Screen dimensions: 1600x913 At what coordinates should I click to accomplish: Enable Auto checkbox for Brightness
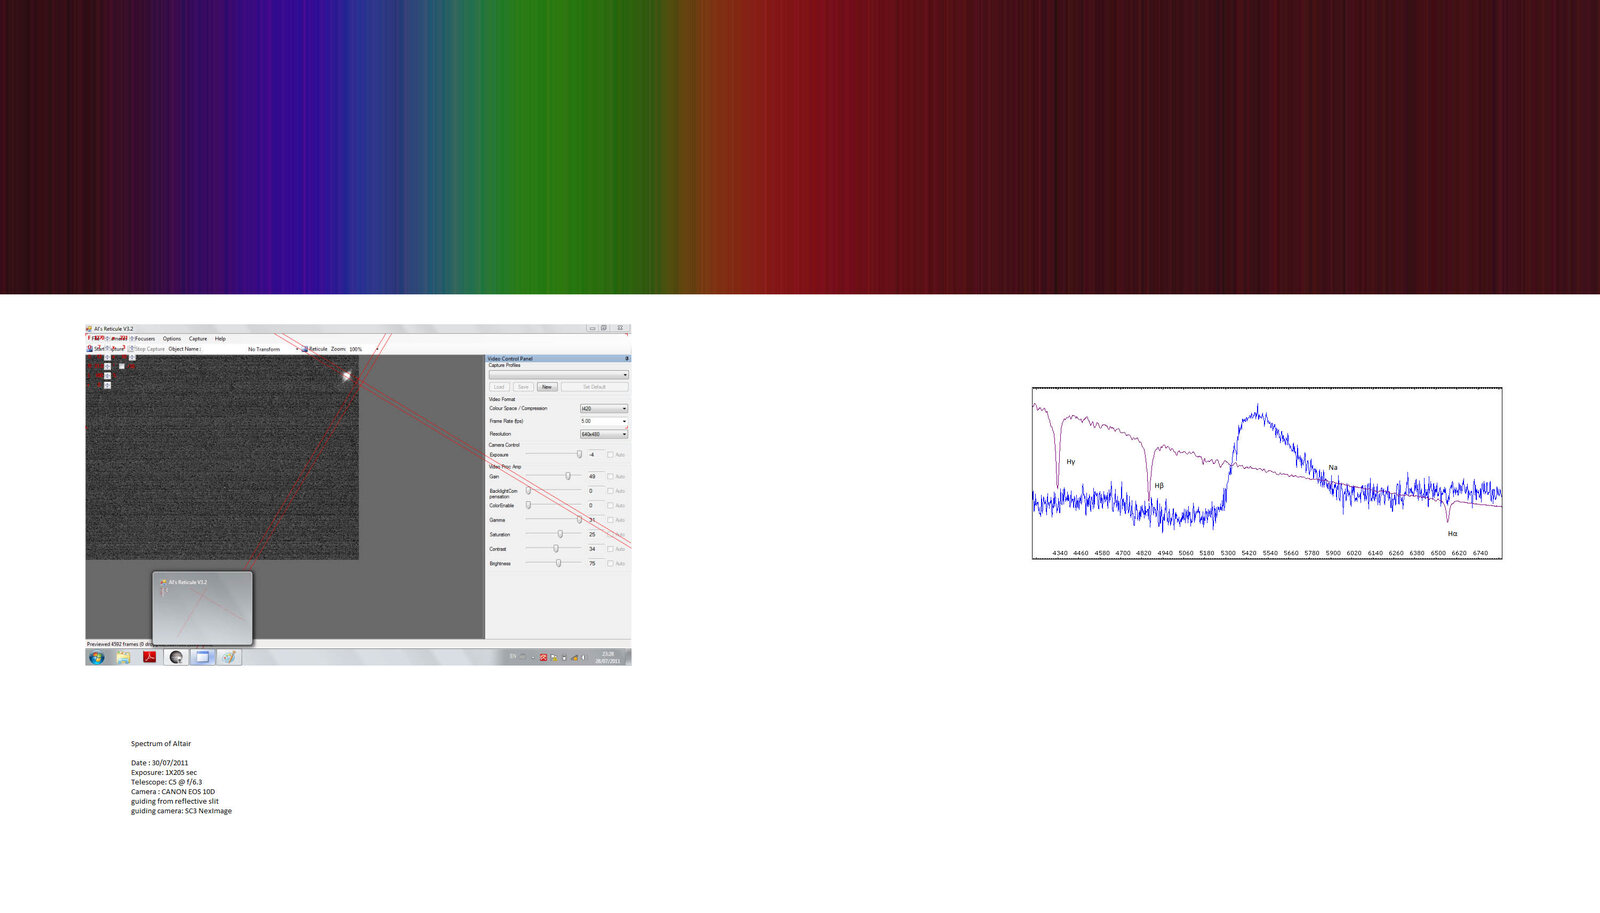[x=610, y=563]
